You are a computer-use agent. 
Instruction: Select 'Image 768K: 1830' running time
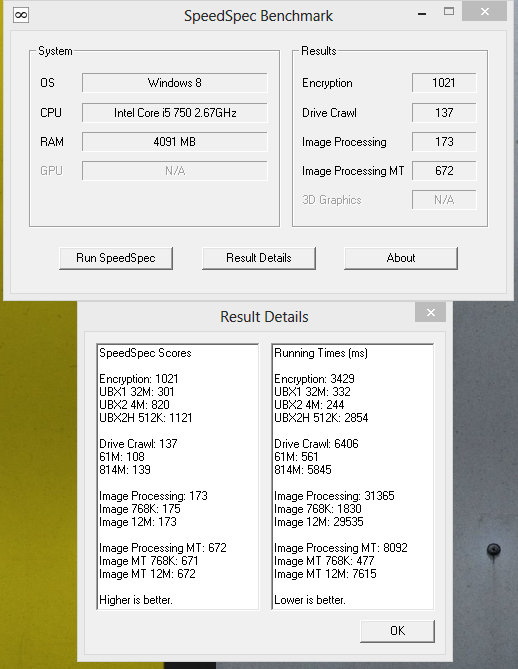318,509
